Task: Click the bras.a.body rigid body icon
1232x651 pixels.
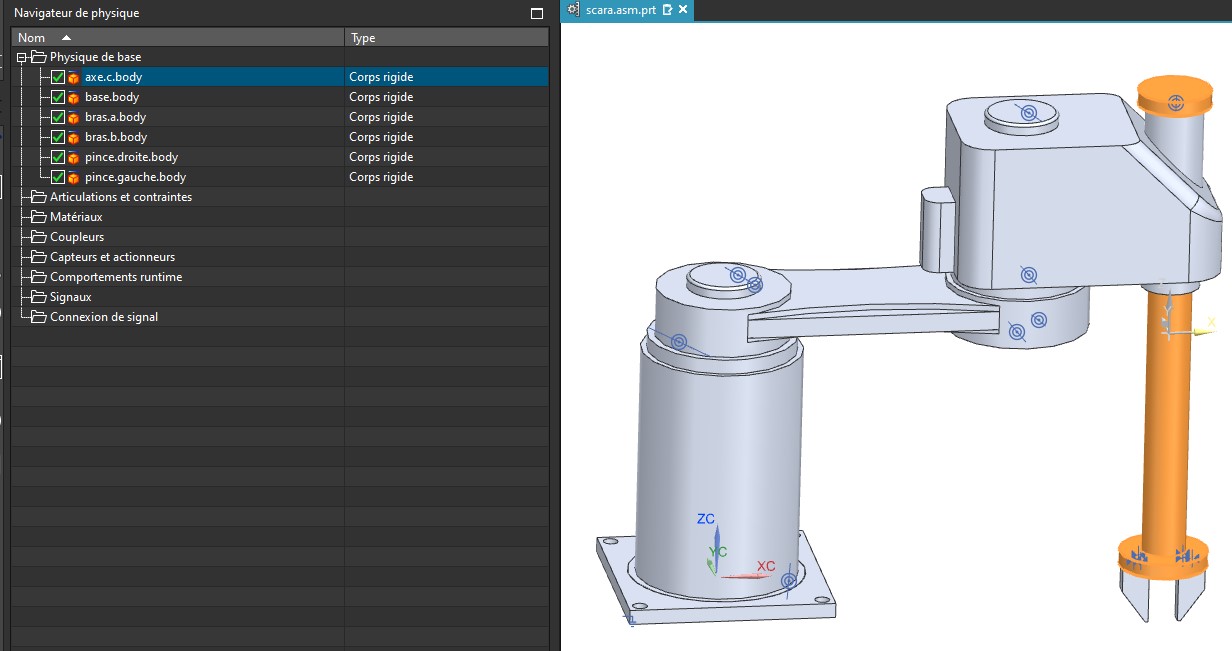Action: (x=74, y=117)
